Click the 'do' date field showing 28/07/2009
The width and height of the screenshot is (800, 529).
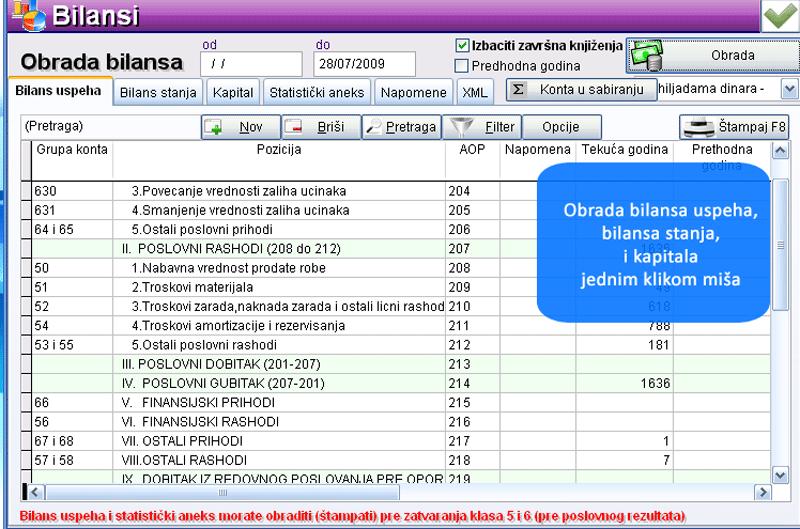click(364, 63)
